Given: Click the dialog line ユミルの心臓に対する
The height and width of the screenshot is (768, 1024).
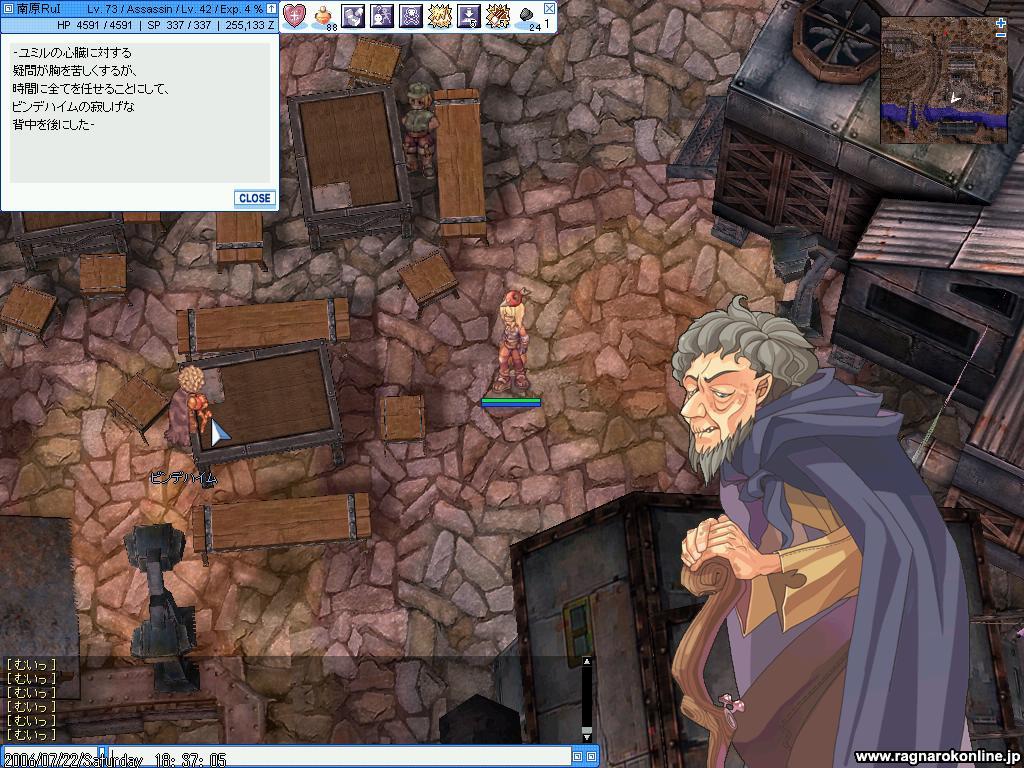Looking at the screenshot, I should (x=72, y=53).
